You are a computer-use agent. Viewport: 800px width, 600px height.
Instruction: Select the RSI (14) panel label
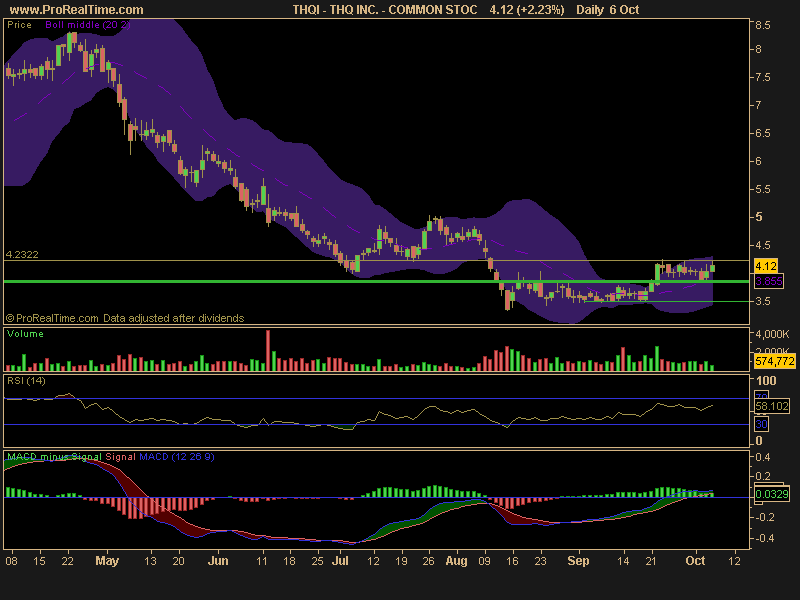coord(26,381)
